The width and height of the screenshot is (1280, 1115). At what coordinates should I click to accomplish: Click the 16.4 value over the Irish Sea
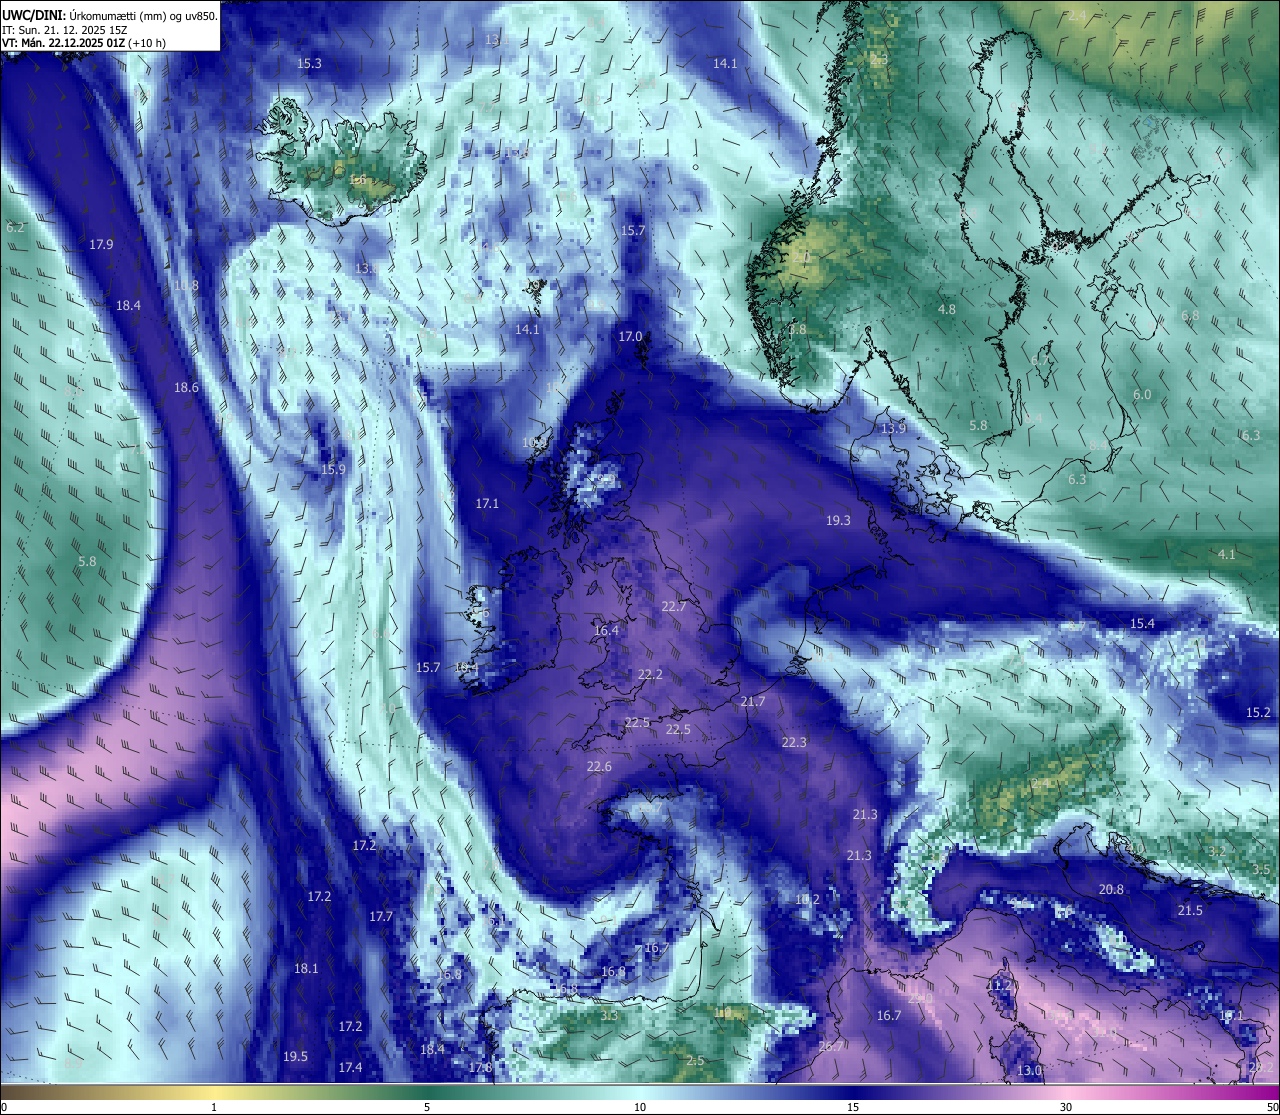[x=606, y=631]
